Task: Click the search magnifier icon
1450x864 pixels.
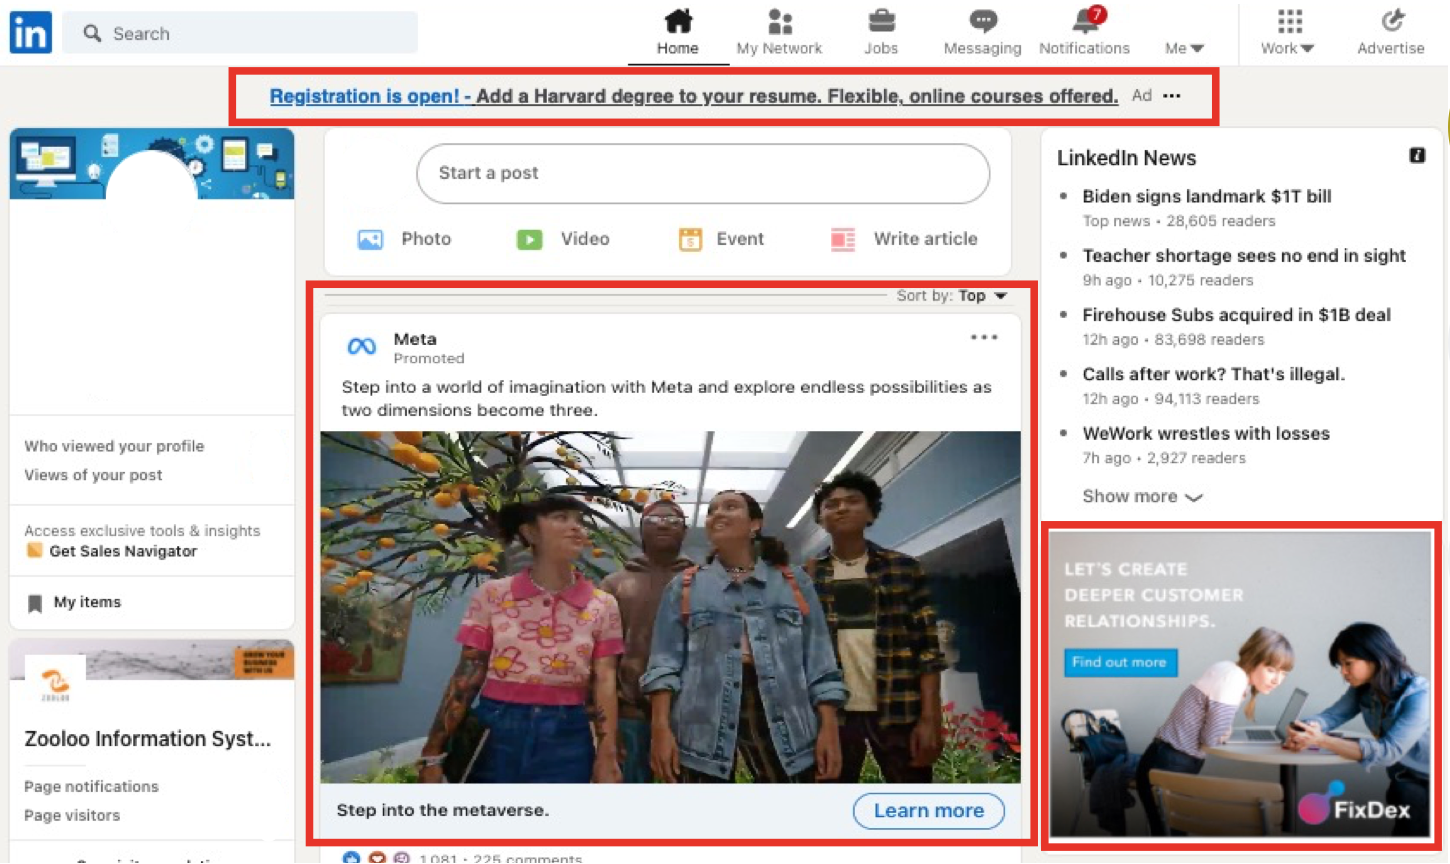Action: click(x=92, y=33)
